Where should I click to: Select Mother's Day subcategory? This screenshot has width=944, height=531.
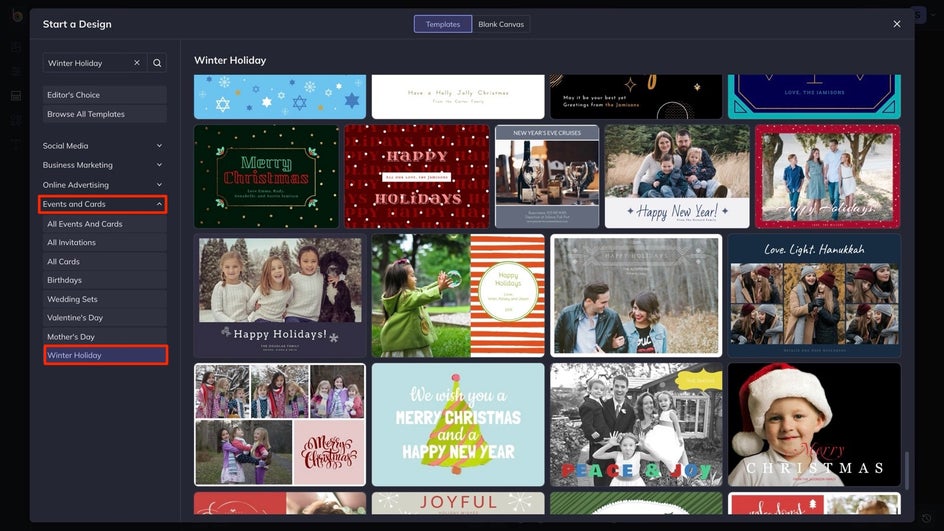pos(105,337)
